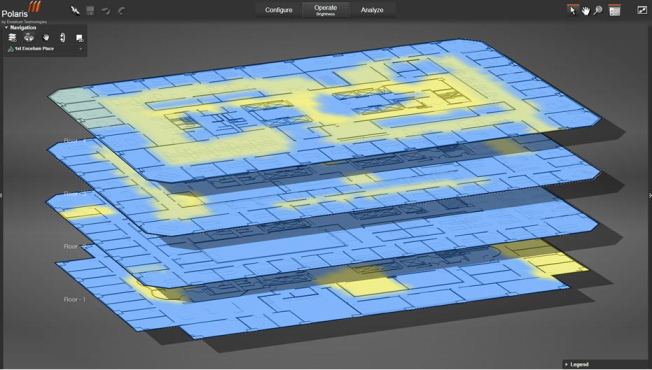Switch to the Configure tab

pos(279,10)
